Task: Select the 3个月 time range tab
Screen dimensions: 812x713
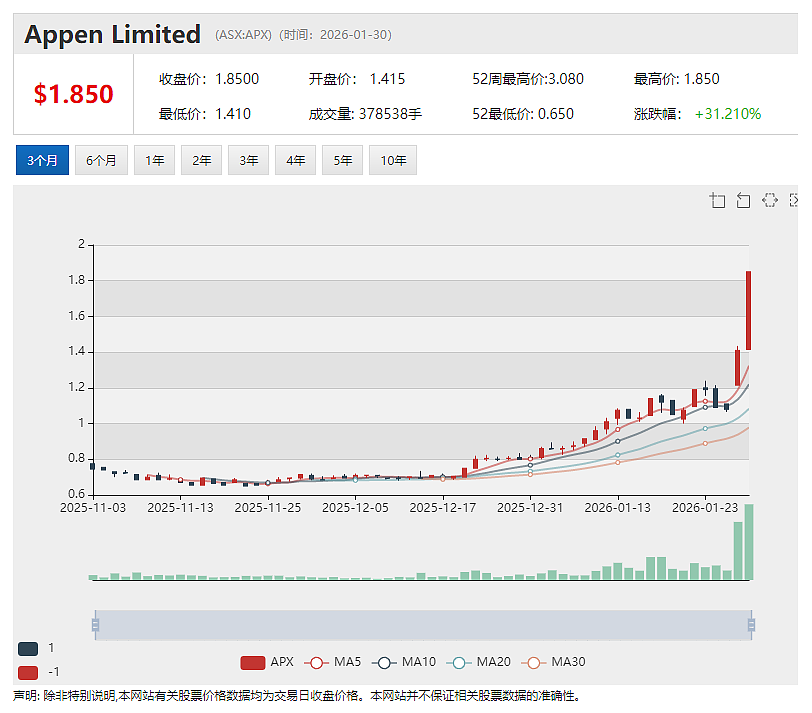Action: click(42, 160)
